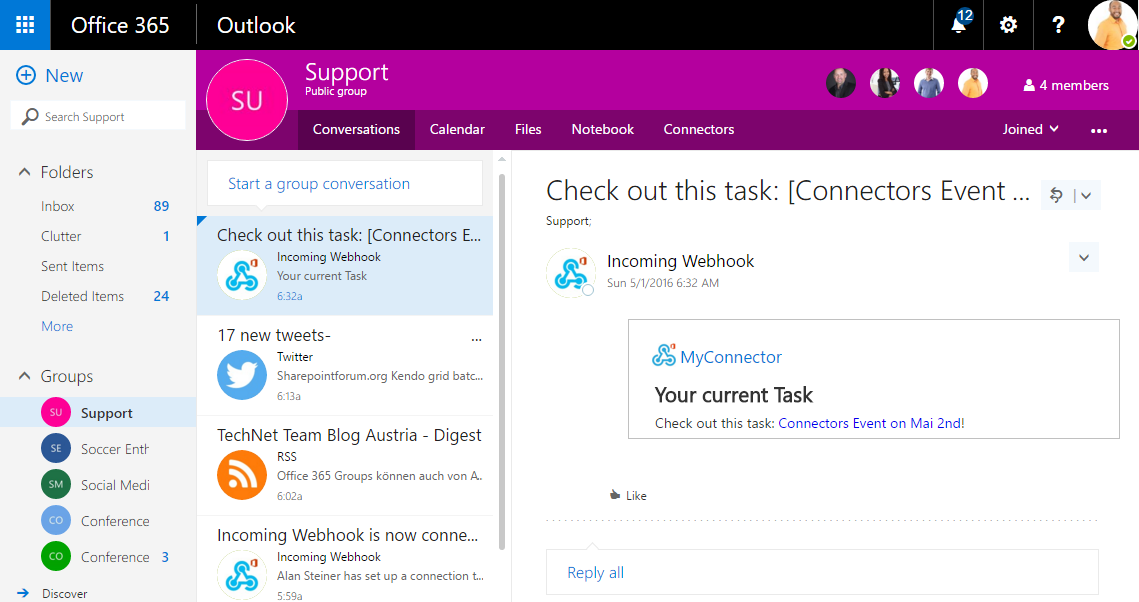Select the Soccer Enth group SE icon
1139x602 pixels.
coord(56,449)
